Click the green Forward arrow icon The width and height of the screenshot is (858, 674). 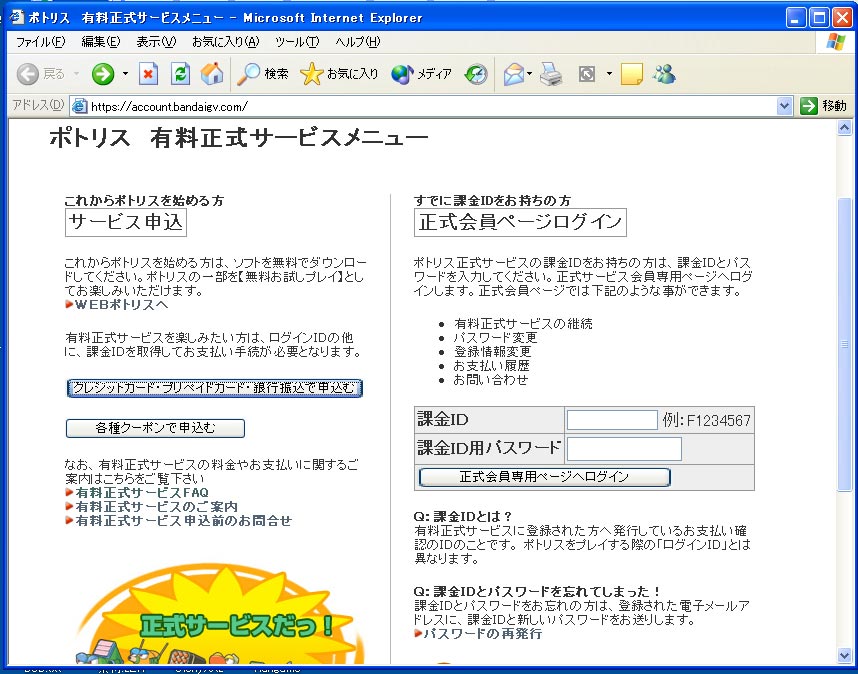[x=103, y=74]
